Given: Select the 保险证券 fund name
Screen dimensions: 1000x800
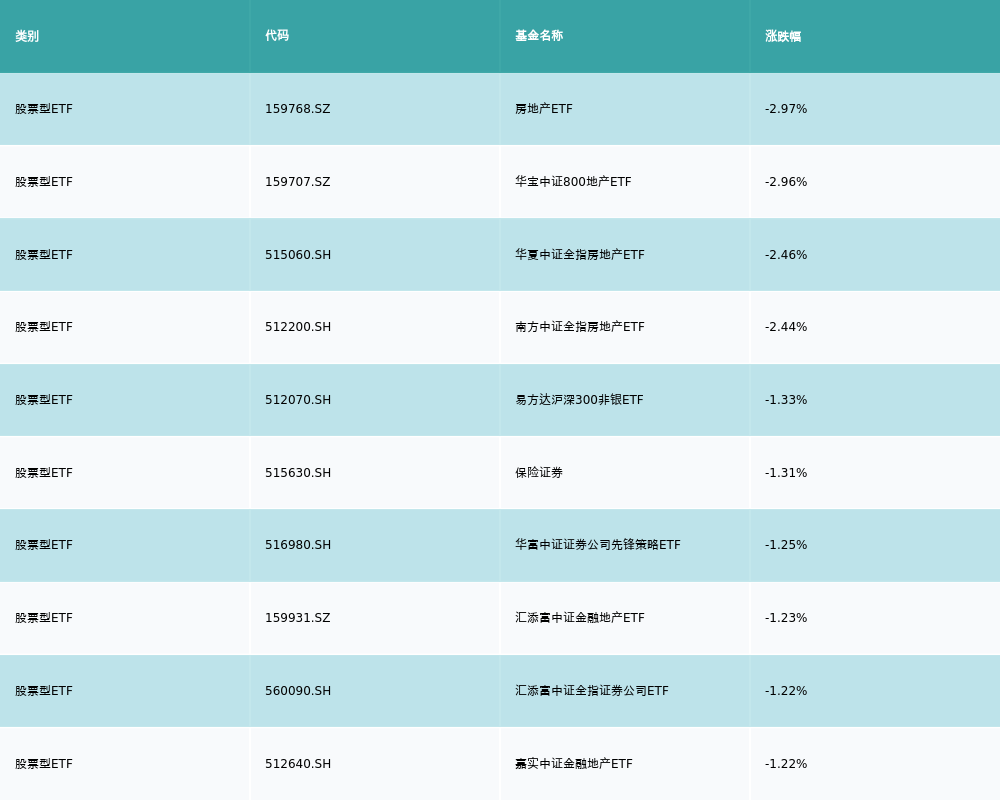Looking at the screenshot, I should click(539, 473).
